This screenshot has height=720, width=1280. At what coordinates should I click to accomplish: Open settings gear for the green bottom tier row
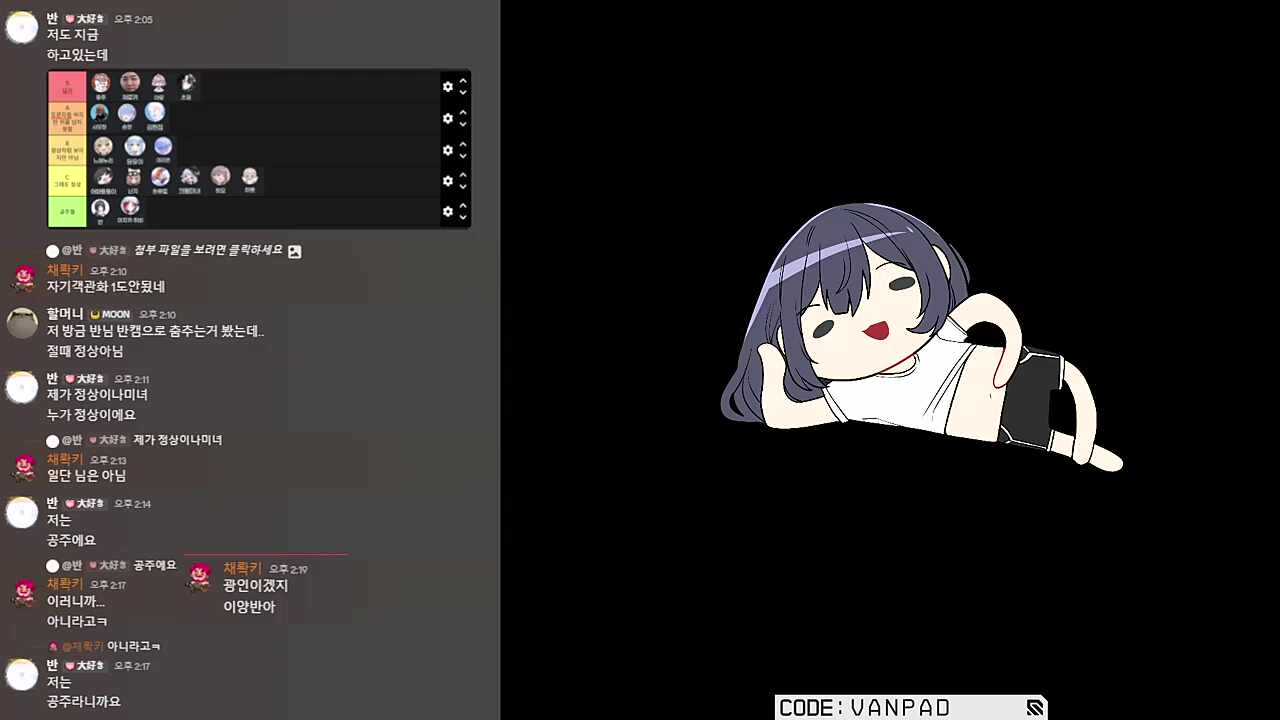pyautogui.click(x=447, y=212)
